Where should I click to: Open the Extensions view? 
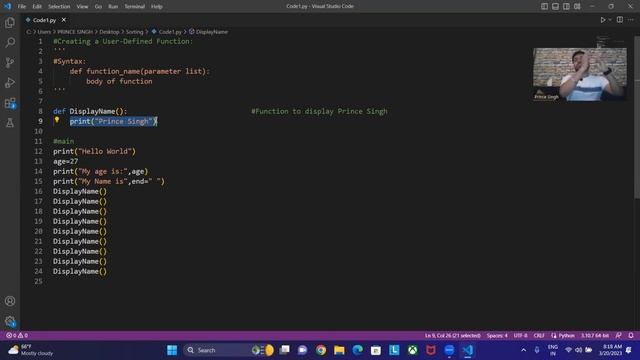[x=10, y=103]
